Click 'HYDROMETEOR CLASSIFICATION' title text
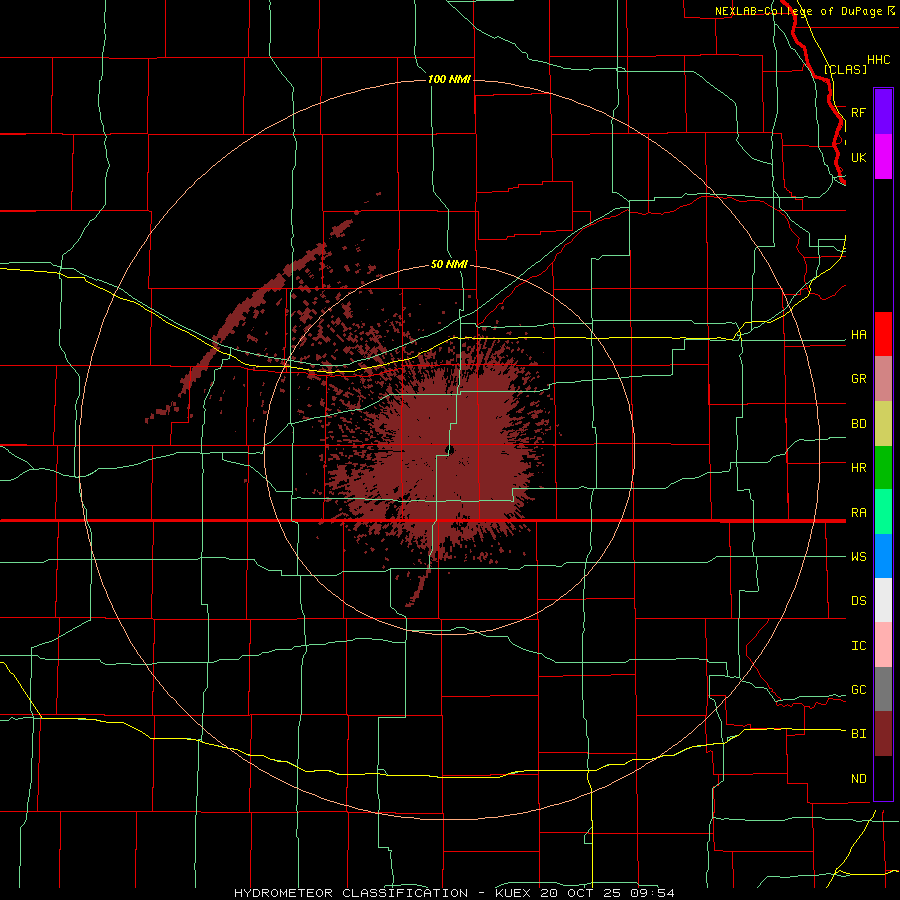Screen dimensions: 900x900 [351, 893]
